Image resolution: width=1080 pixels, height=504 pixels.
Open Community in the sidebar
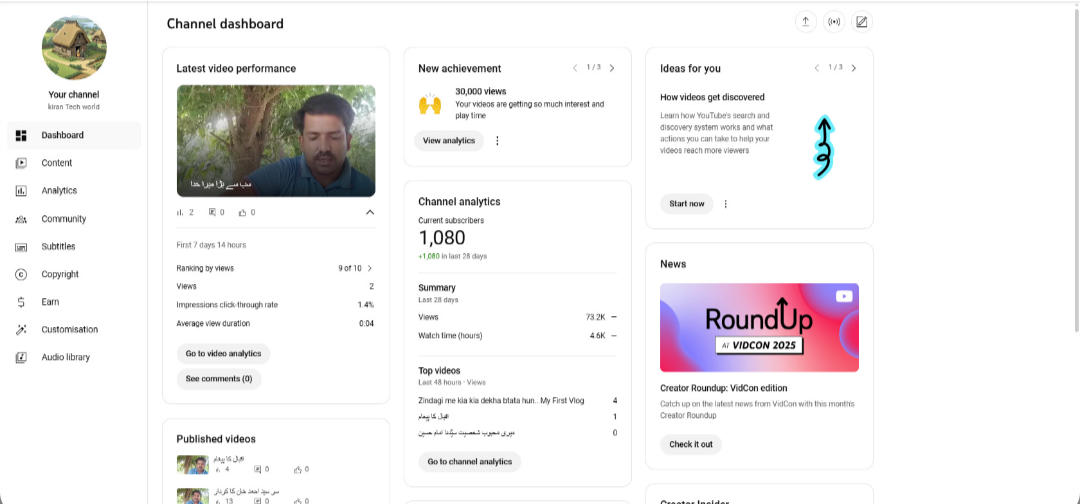[74, 219]
